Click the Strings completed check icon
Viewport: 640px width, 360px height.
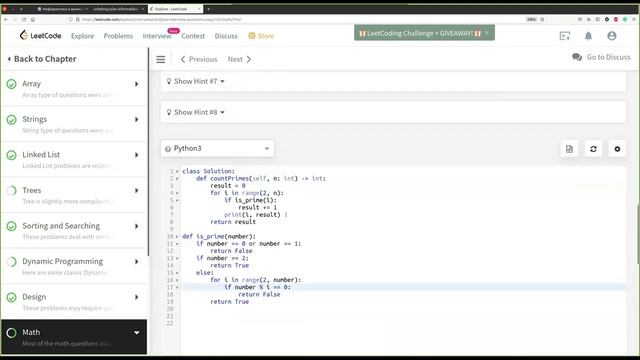11,120
